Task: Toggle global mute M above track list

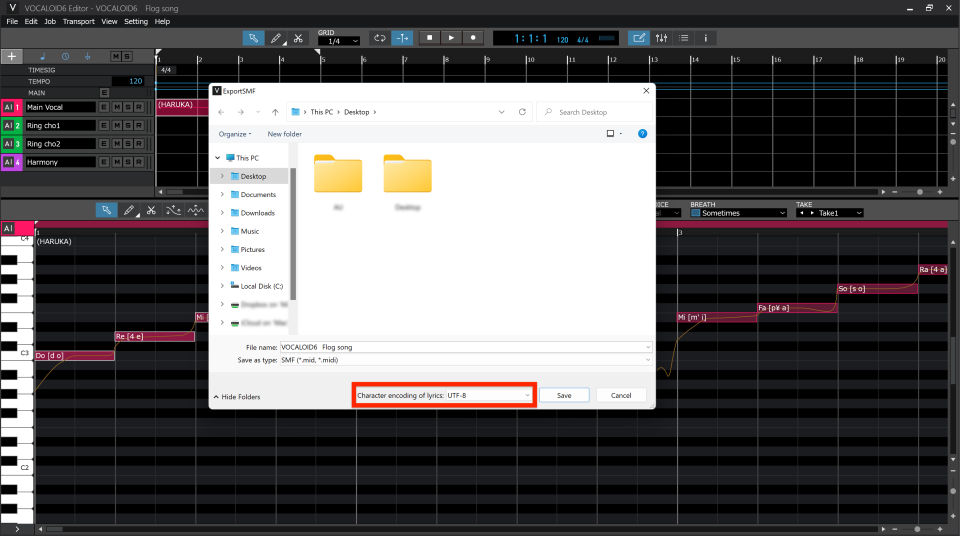Action: (116, 56)
